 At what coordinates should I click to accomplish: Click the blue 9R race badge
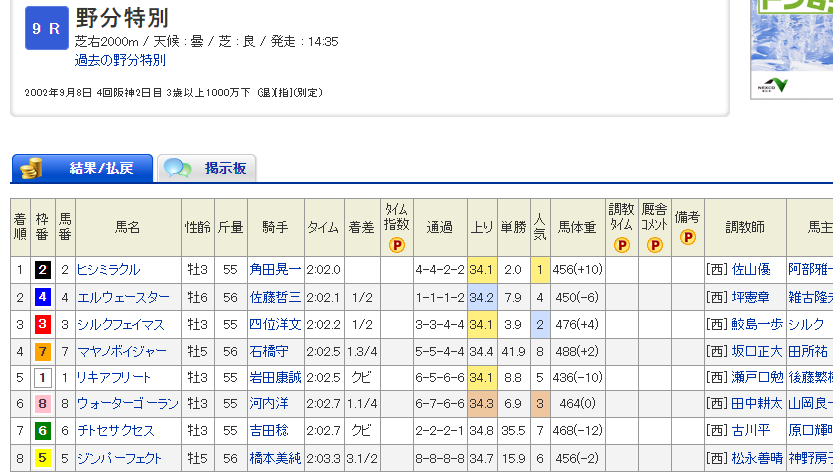[x=46, y=30]
